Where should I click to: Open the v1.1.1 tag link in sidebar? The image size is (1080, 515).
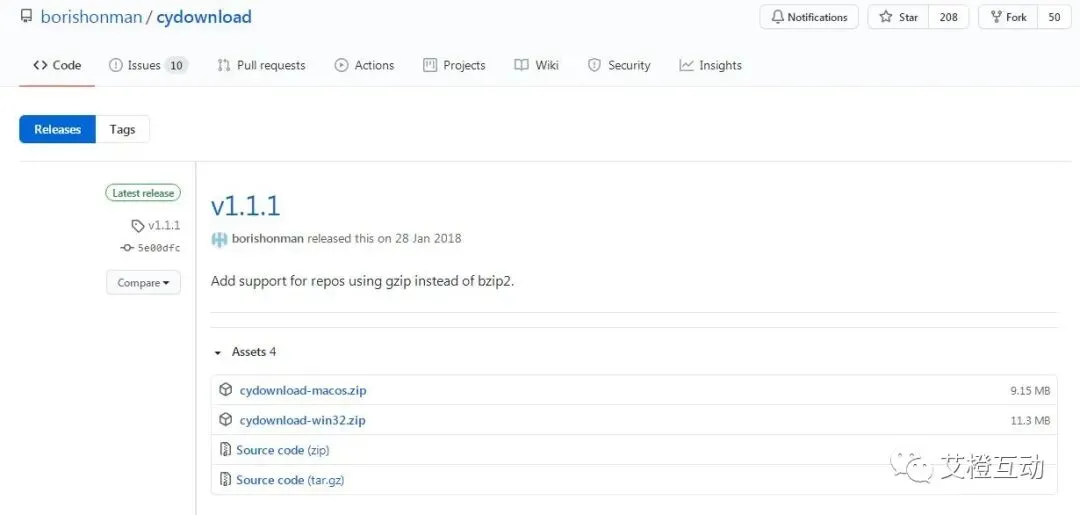pyautogui.click(x=164, y=226)
